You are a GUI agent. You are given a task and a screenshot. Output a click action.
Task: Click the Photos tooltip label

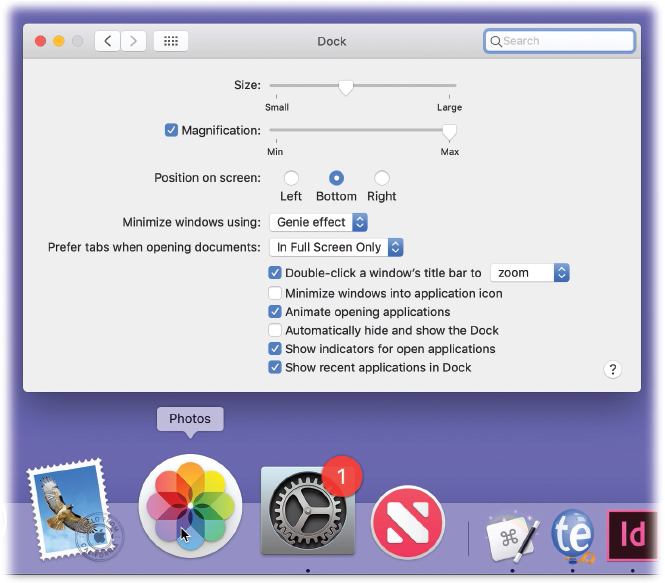190,419
